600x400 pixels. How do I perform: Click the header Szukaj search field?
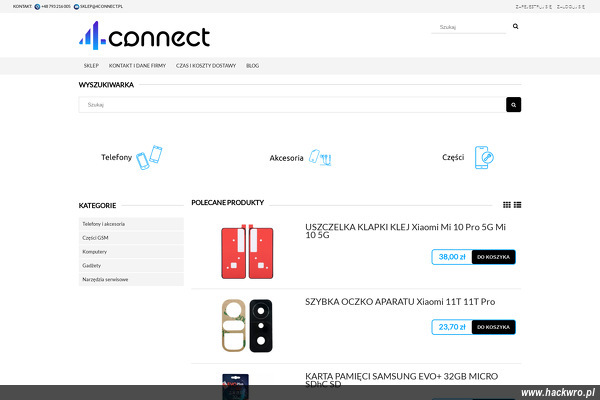(x=469, y=27)
